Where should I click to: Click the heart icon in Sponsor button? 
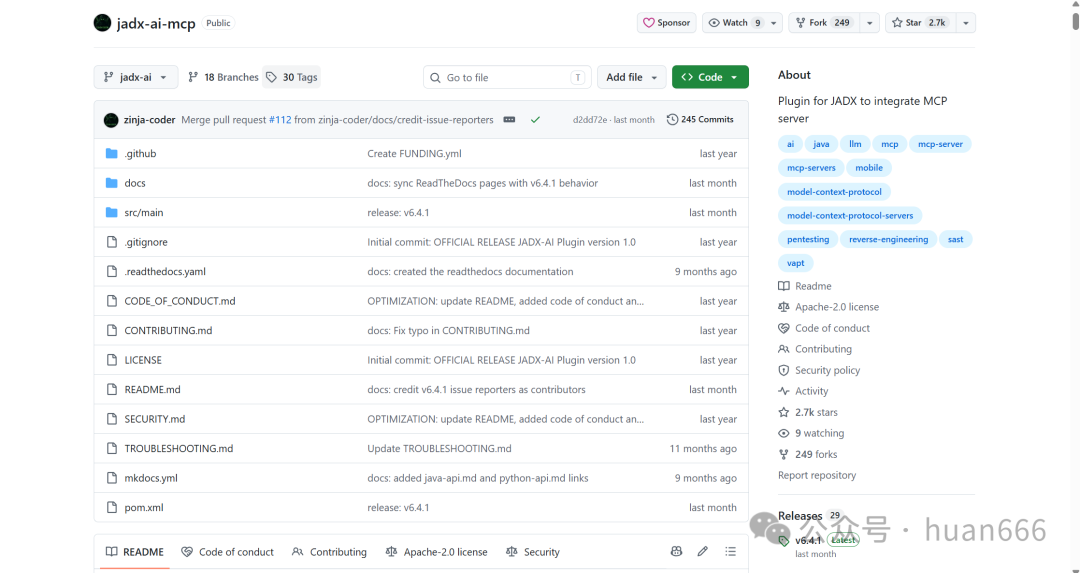pyautogui.click(x=649, y=23)
